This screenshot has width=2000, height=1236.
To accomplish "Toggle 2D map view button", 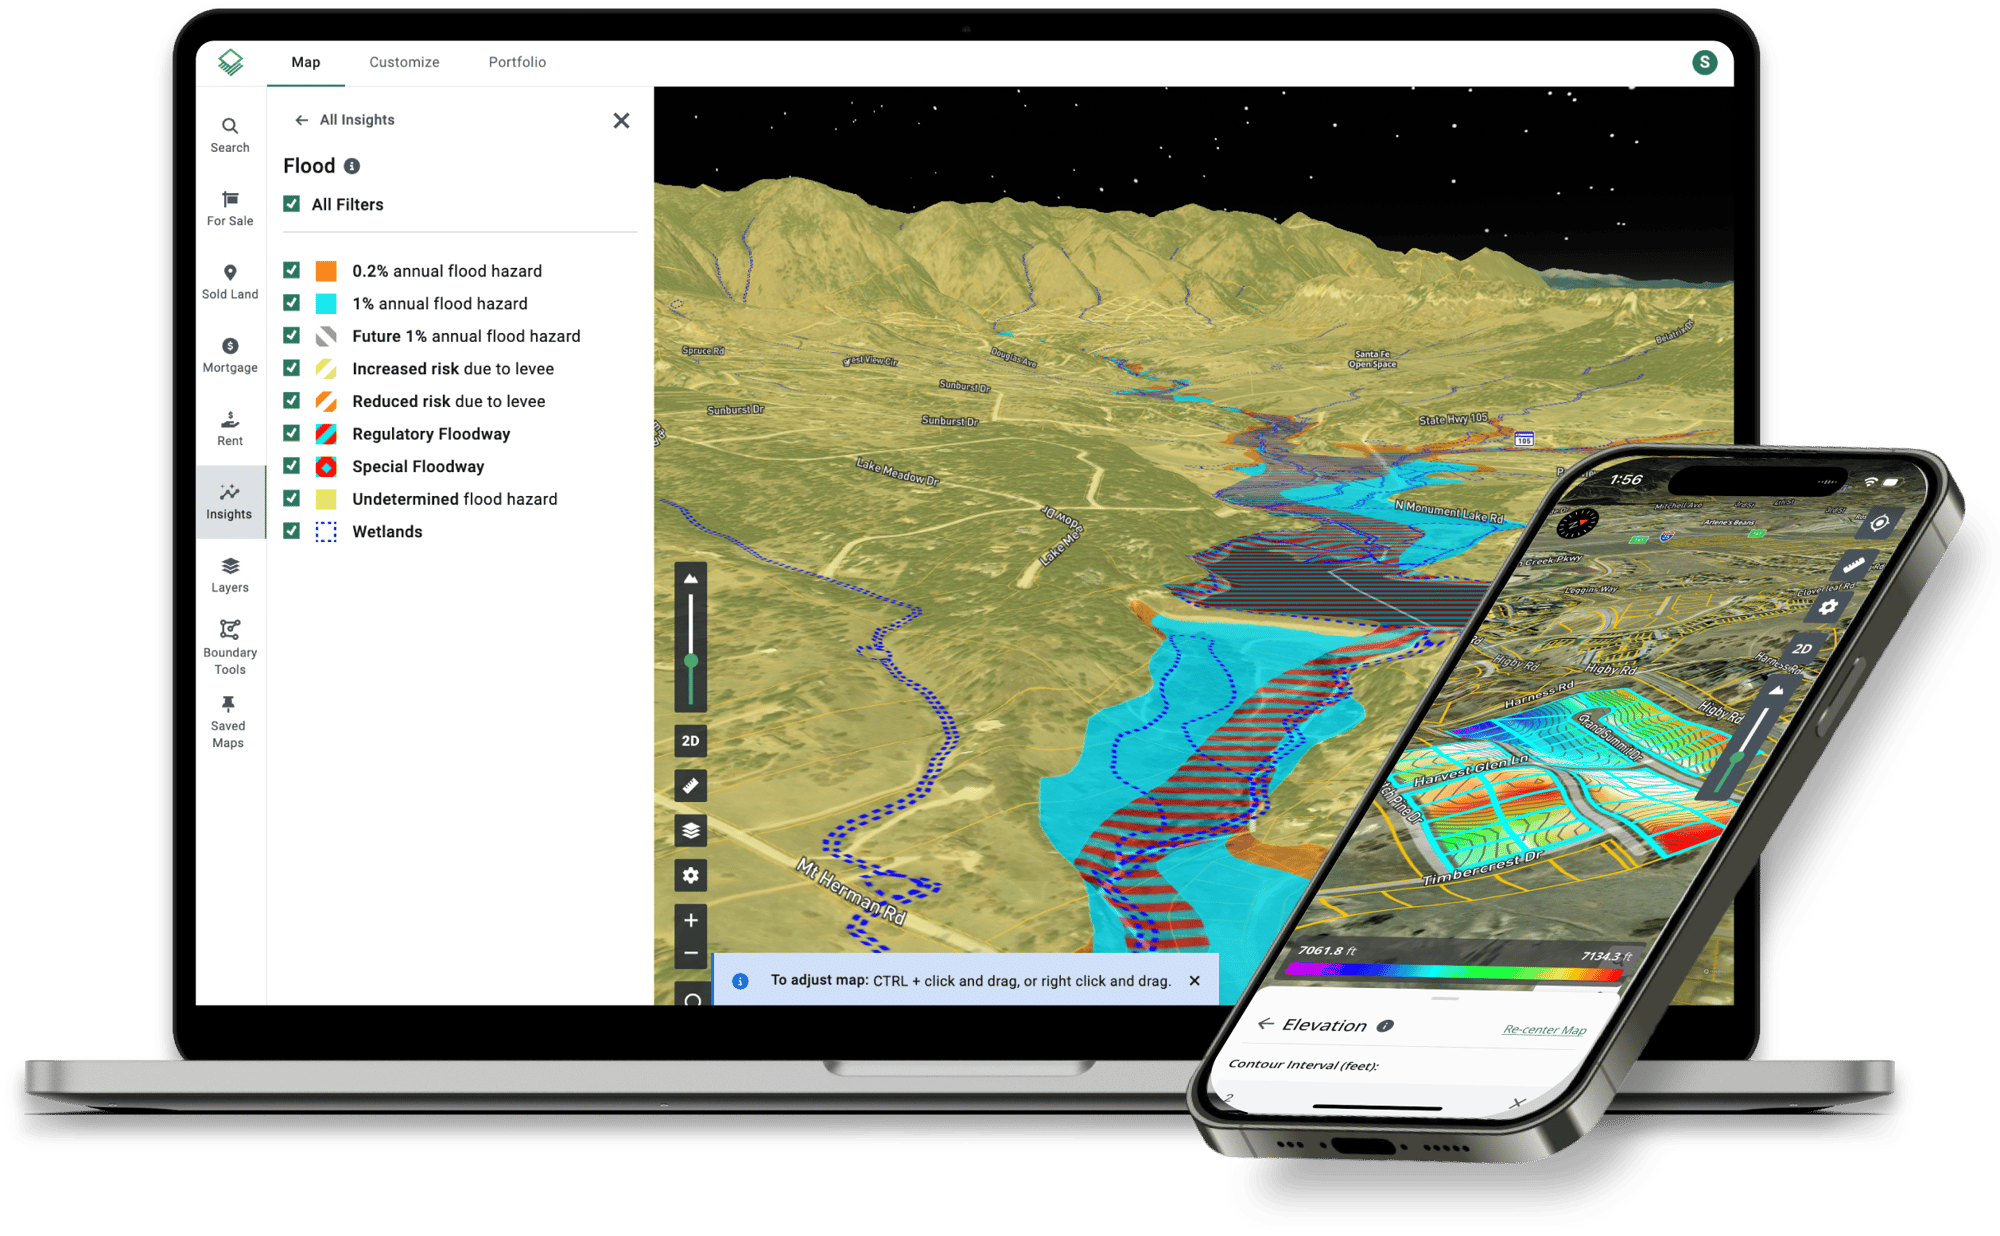I will click(x=691, y=739).
